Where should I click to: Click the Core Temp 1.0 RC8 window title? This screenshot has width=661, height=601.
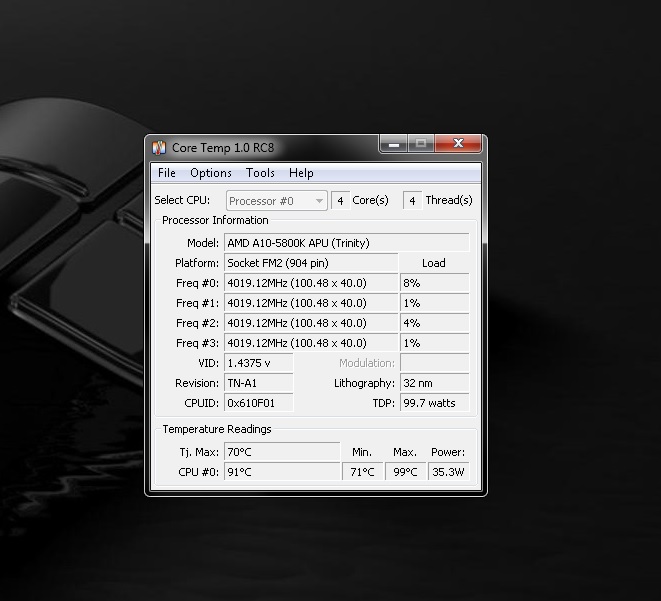[x=223, y=148]
